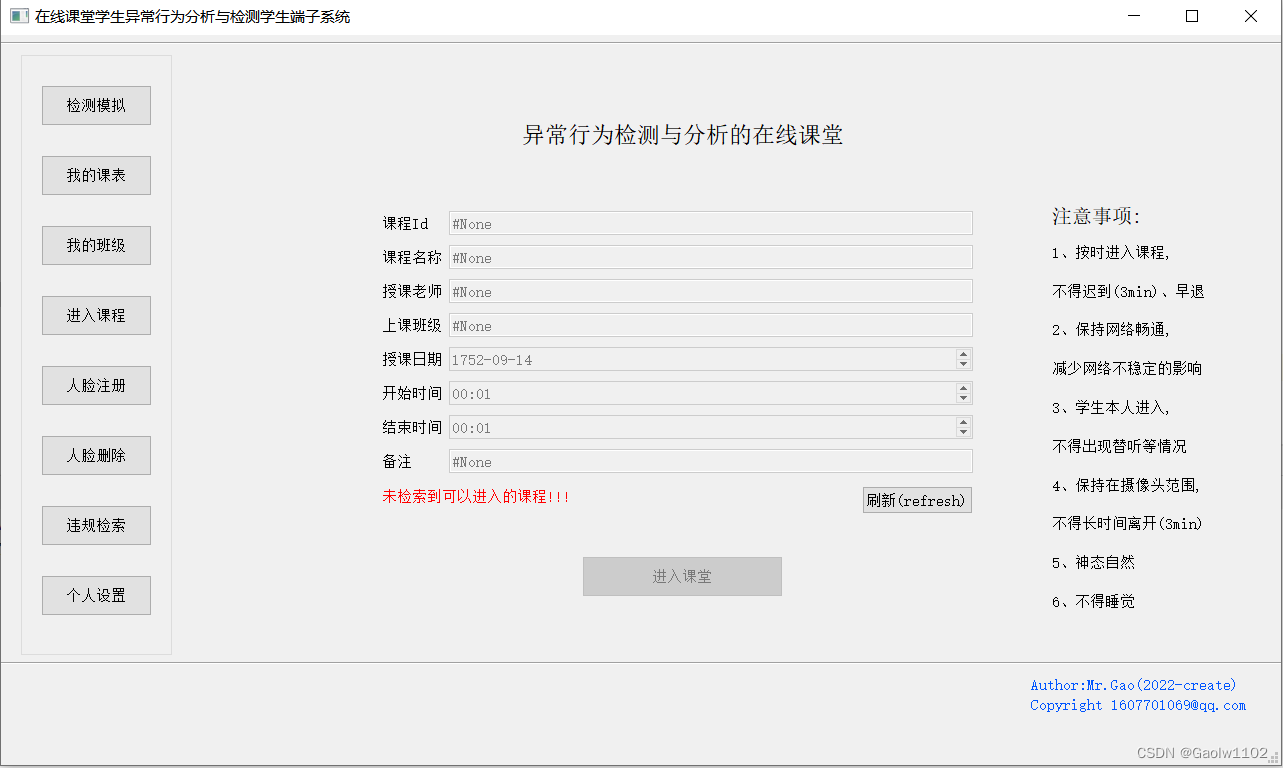Close the application window

(1251, 16)
